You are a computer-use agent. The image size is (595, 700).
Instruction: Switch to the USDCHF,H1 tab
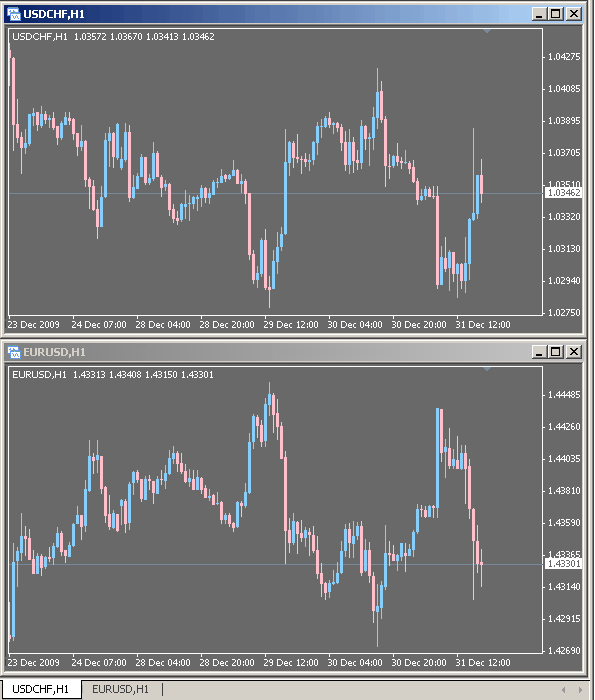coord(41,689)
